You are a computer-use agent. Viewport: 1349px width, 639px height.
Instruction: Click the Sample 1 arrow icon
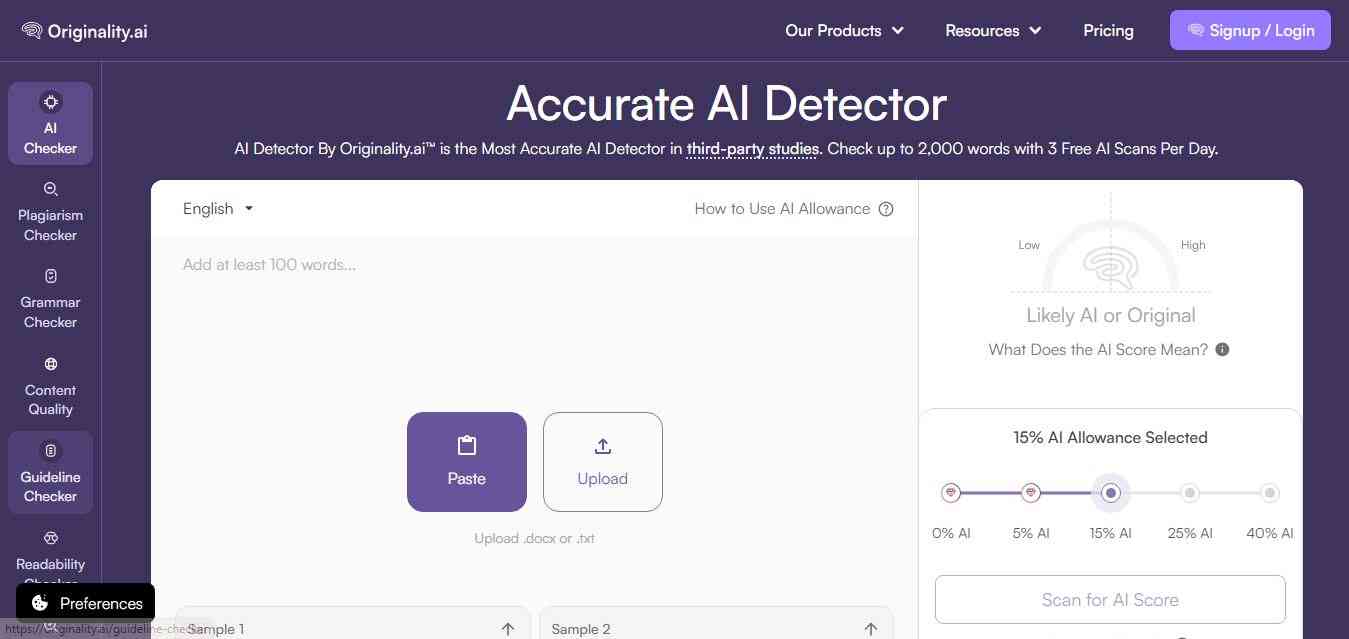click(508, 629)
